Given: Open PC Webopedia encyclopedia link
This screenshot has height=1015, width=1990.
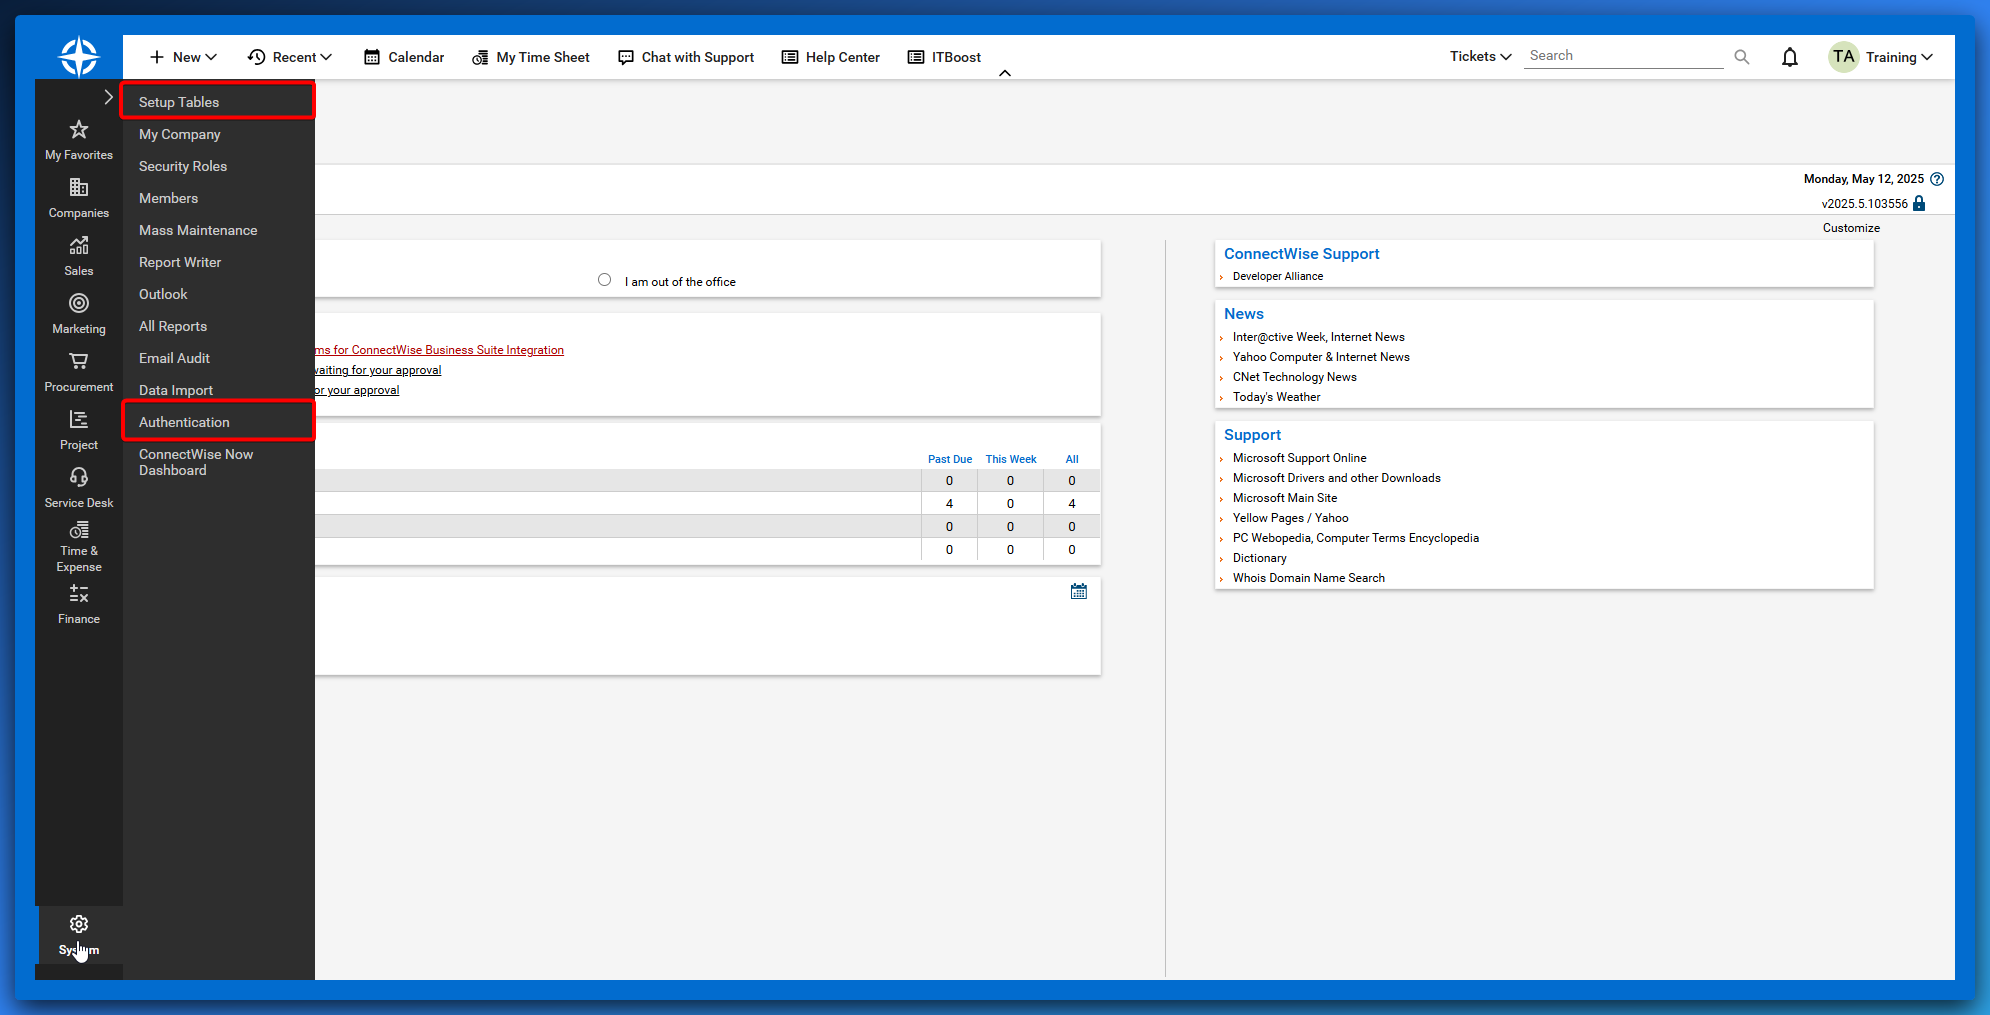Looking at the screenshot, I should pyautogui.click(x=1355, y=538).
